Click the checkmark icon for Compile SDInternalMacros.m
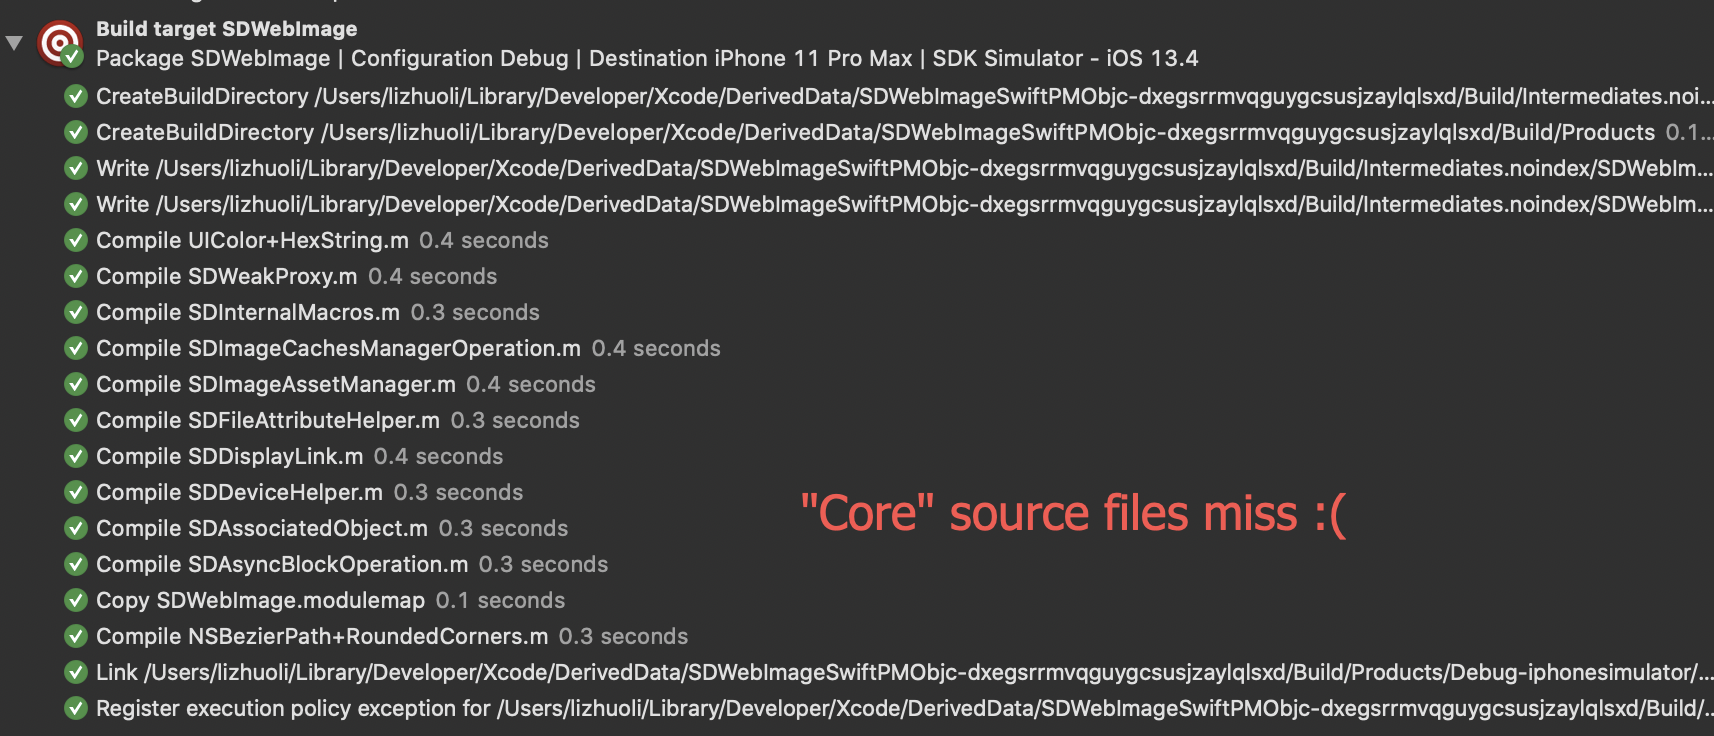The image size is (1714, 736). 76,312
